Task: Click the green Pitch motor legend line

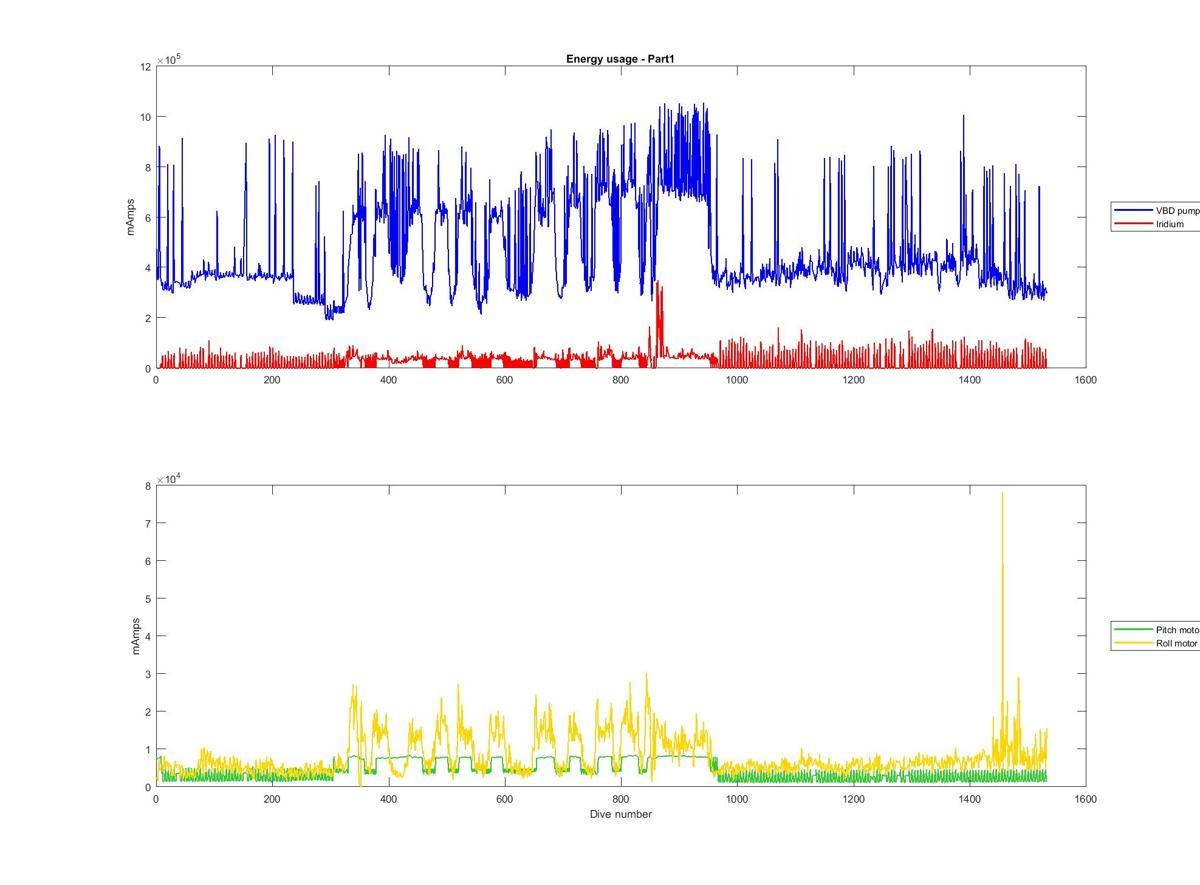Action: click(x=1133, y=630)
